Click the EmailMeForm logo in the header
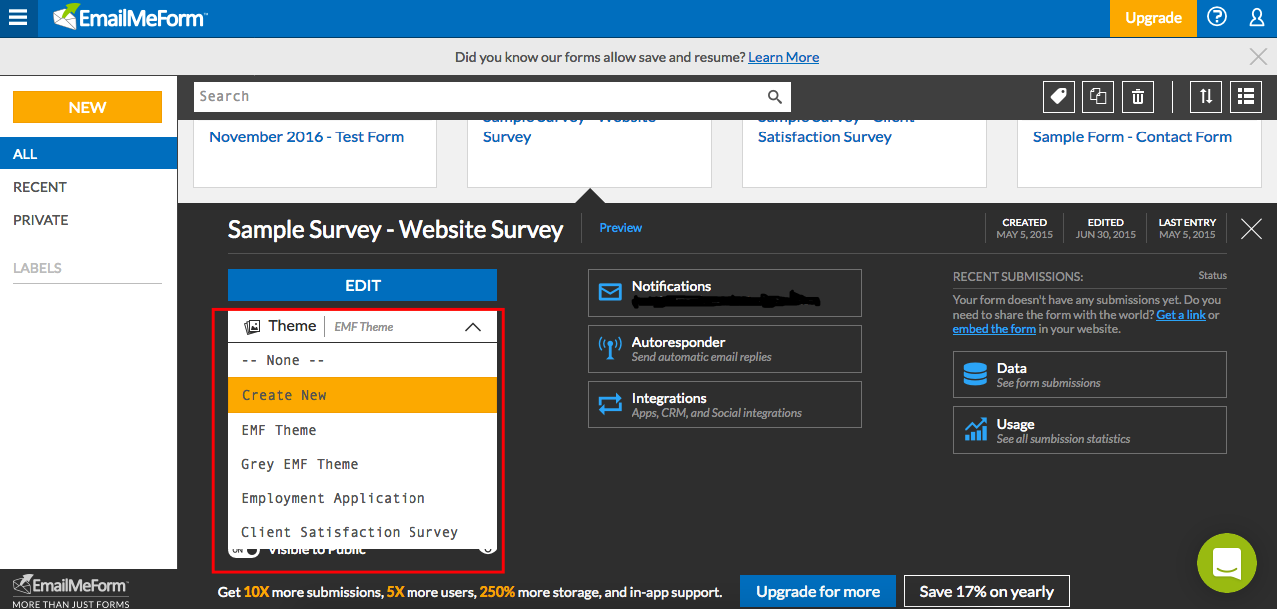The width and height of the screenshot is (1277, 609). point(130,18)
